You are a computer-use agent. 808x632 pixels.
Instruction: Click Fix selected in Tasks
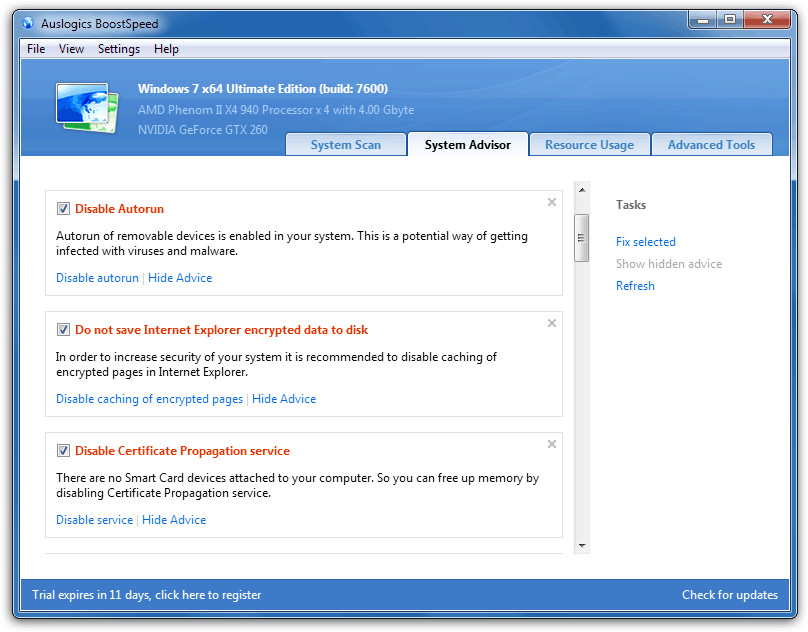point(646,242)
